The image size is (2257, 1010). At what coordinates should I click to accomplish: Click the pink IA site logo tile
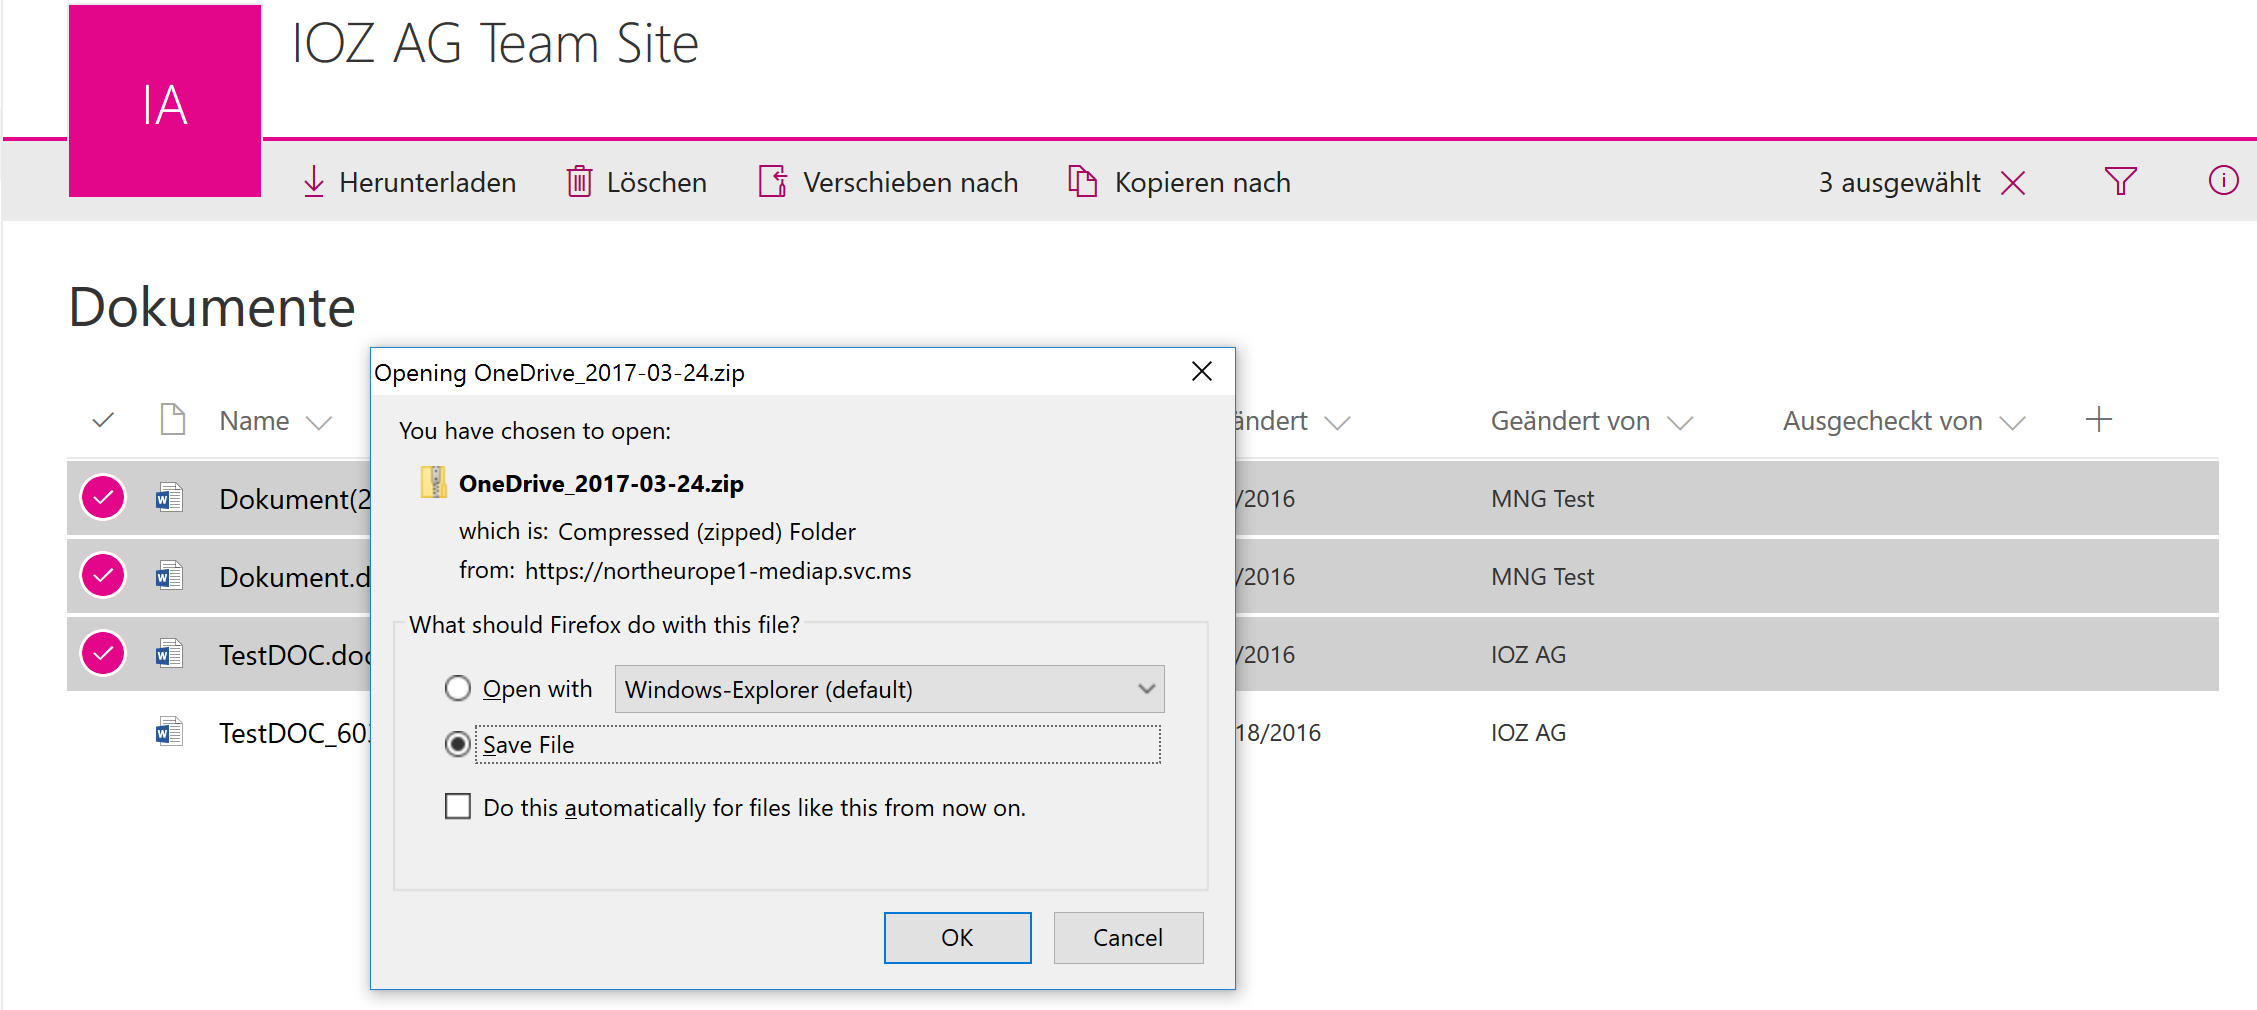tap(165, 101)
